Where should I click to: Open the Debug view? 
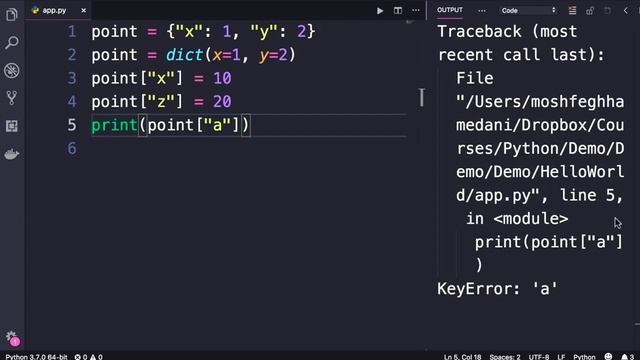[x=12, y=70]
